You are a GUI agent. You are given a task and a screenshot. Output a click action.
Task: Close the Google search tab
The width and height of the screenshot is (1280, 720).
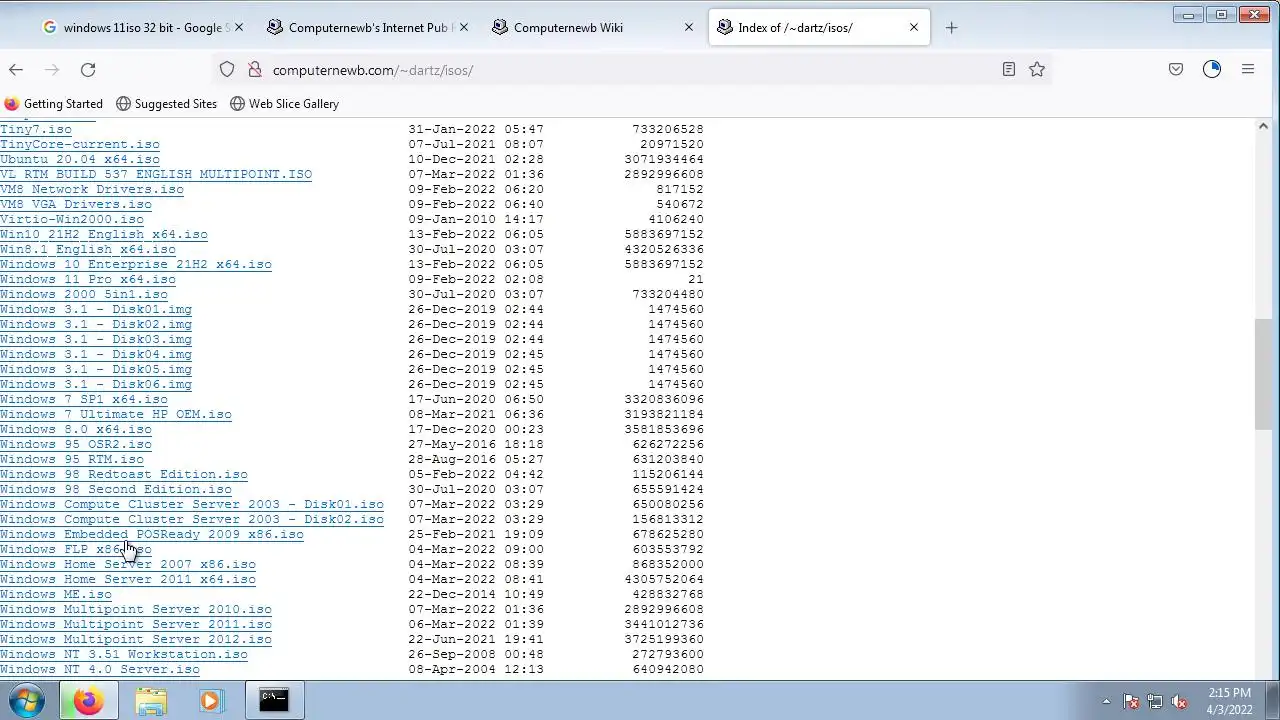(x=238, y=27)
